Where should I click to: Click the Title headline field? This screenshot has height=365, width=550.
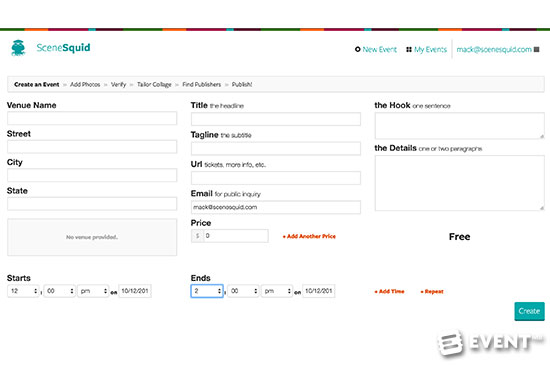[276, 119]
